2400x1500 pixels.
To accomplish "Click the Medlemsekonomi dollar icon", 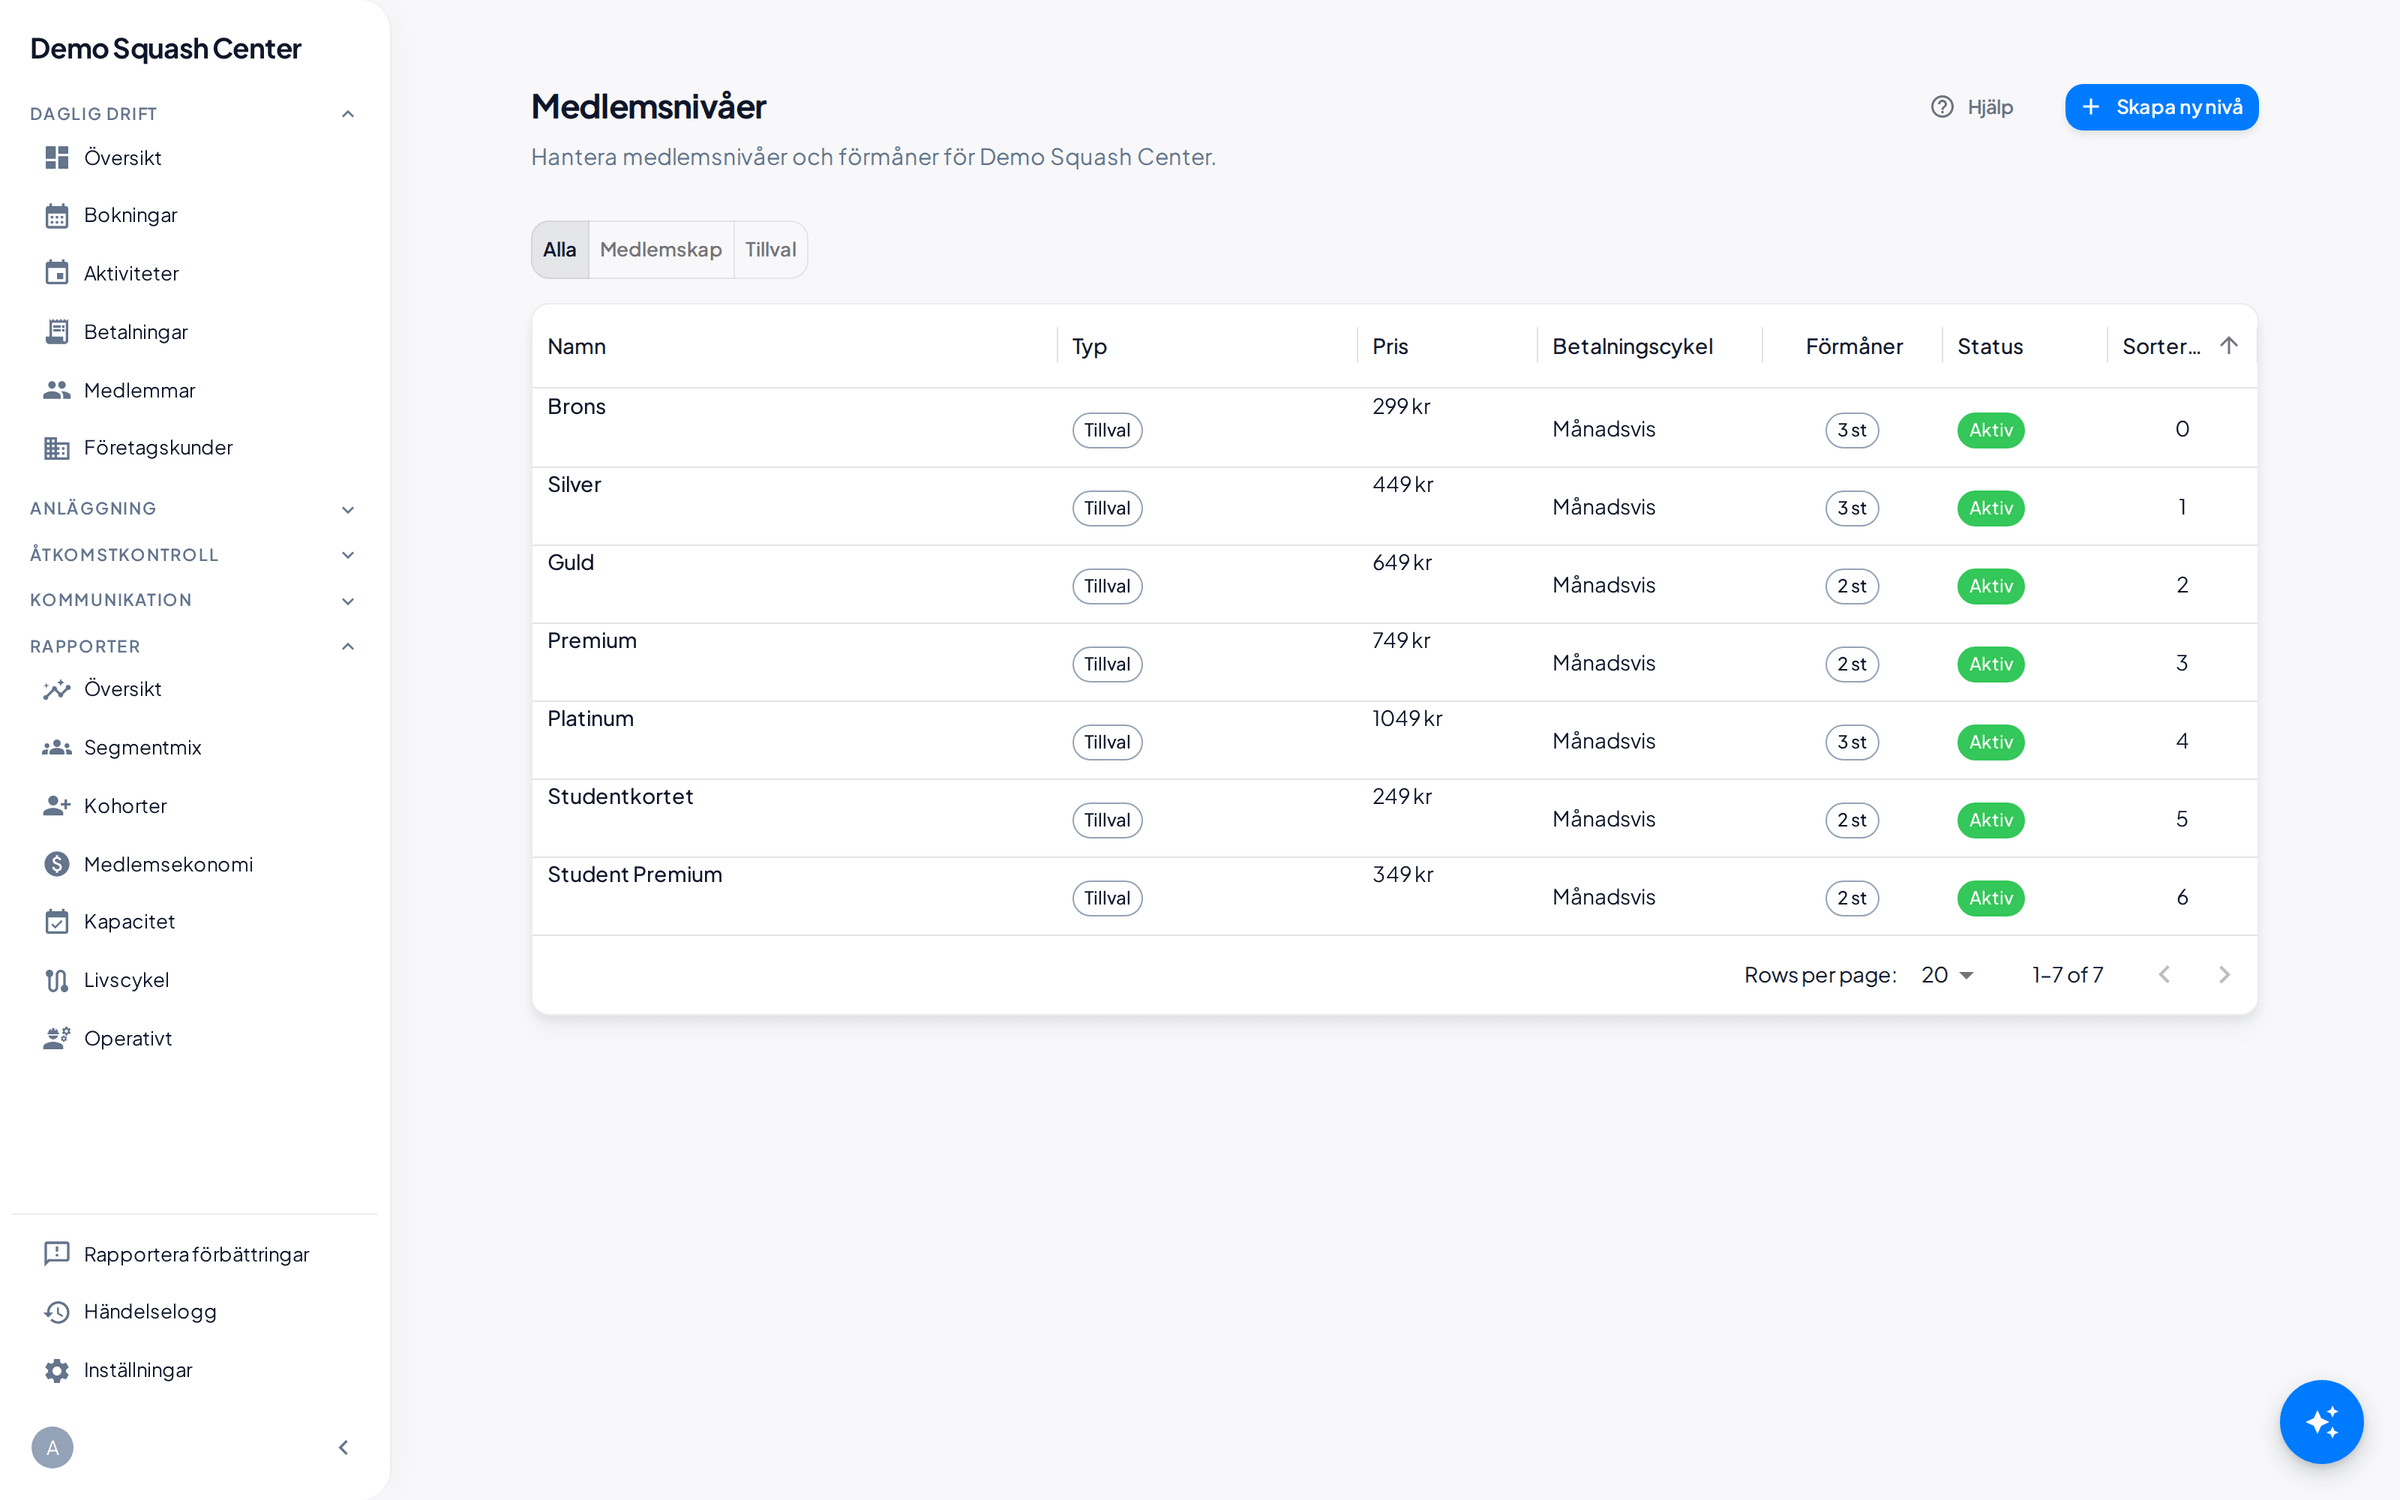I will point(57,864).
